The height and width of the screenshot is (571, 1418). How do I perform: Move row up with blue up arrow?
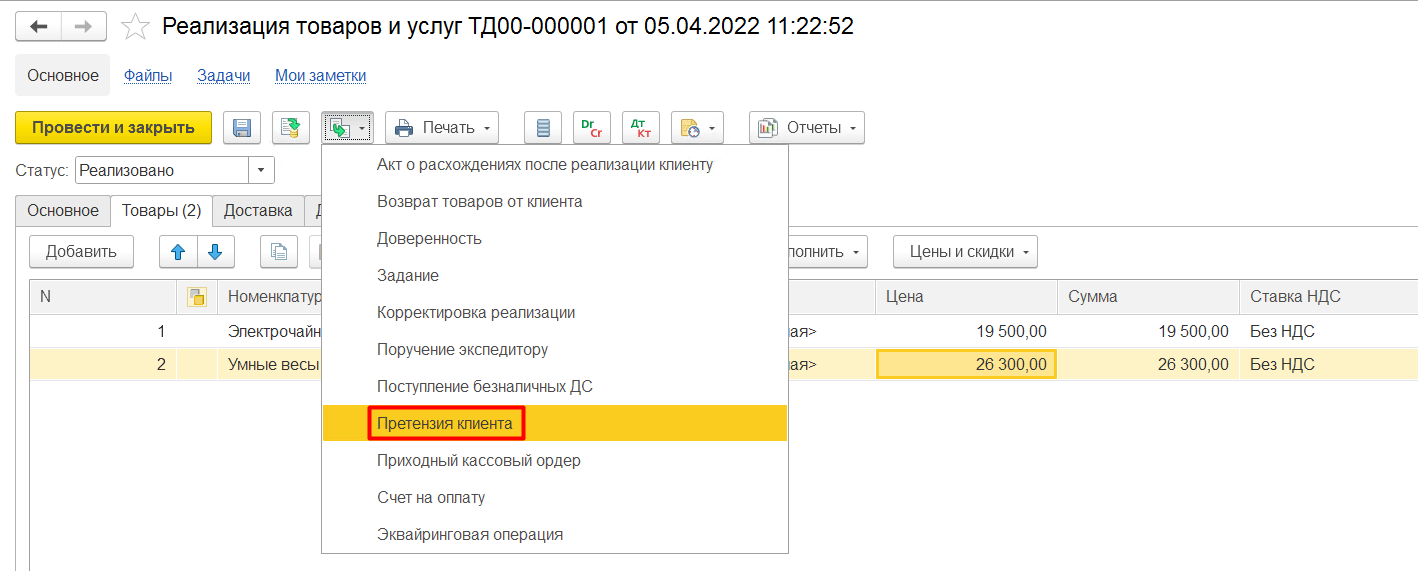179,252
